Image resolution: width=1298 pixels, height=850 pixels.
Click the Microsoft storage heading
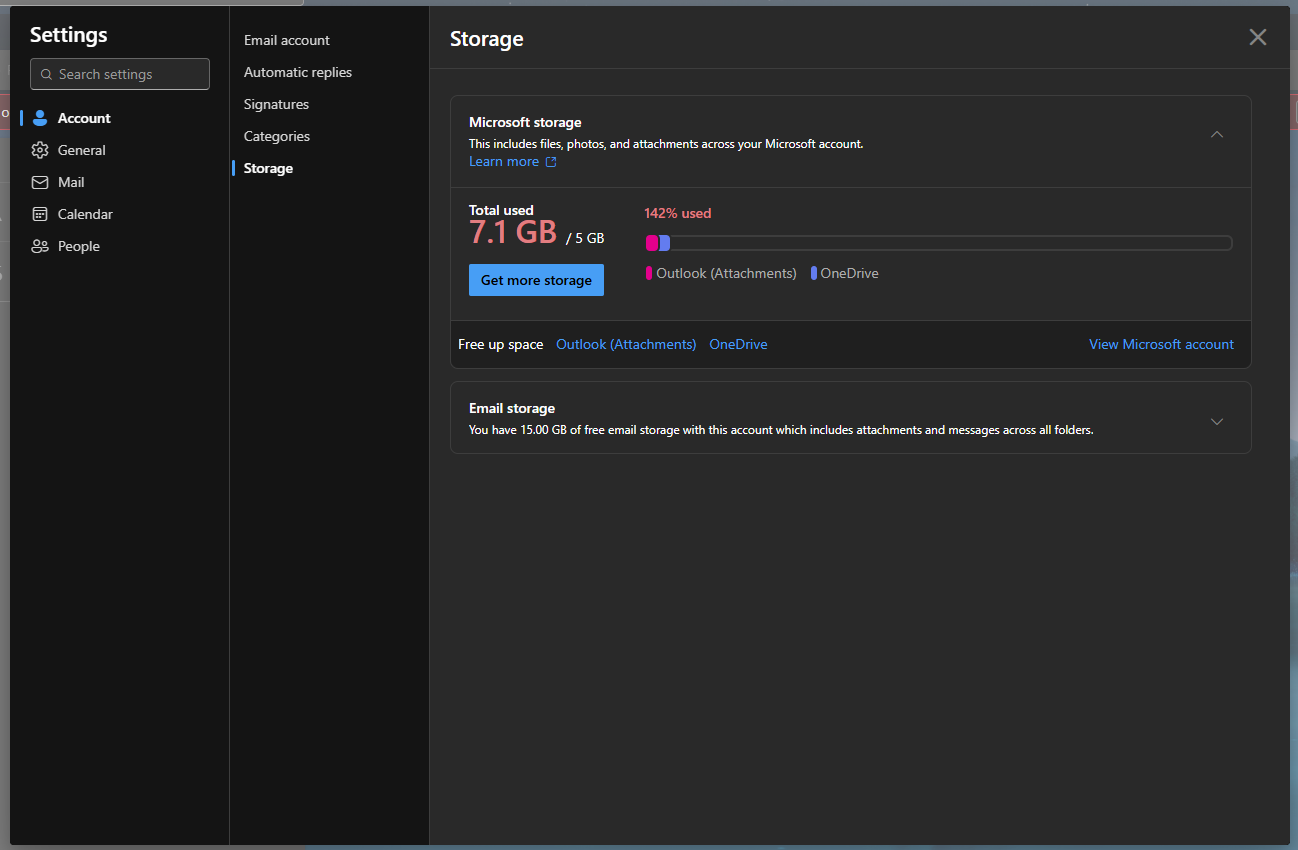point(525,122)
